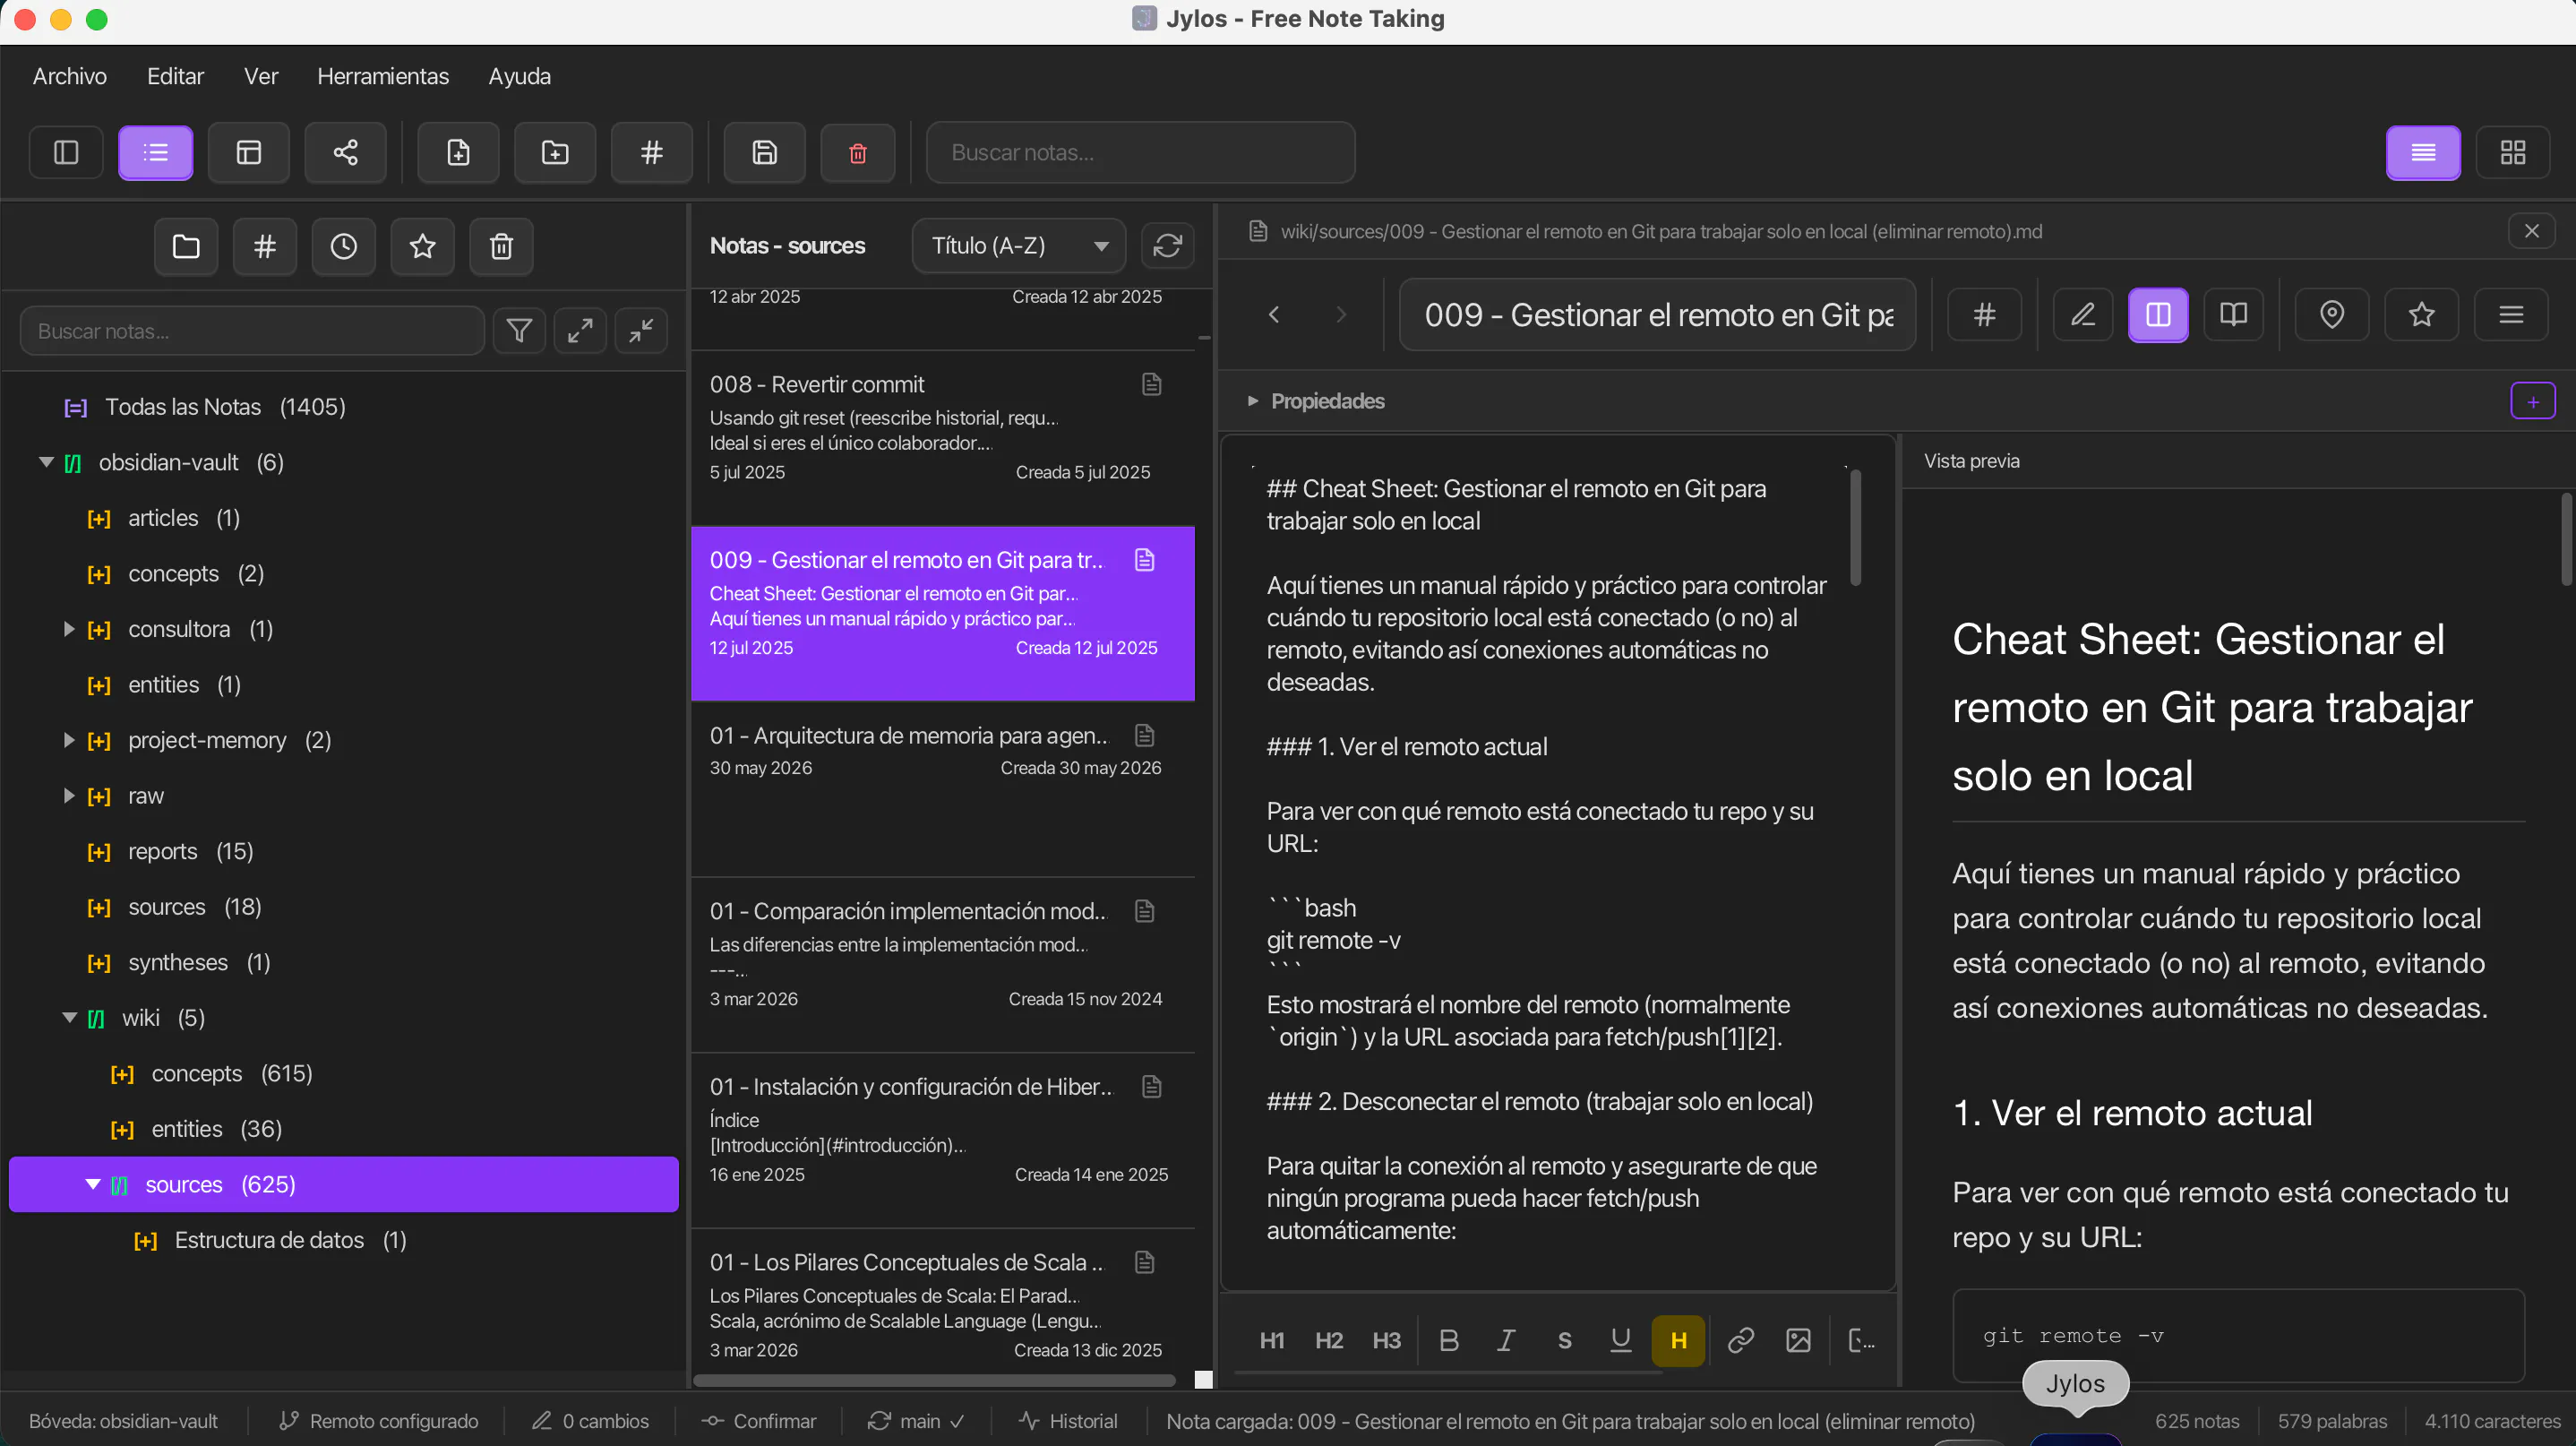Collapse the obsidian-vault folder

46,462
